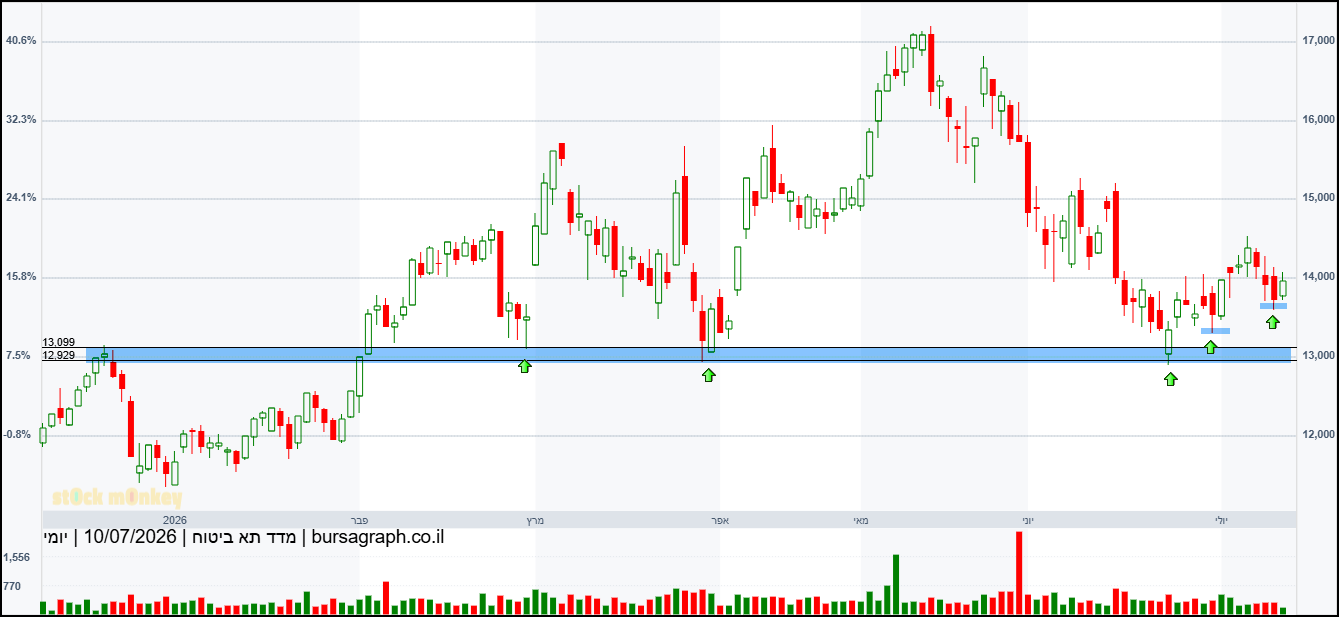Click the leftmost green up arrow marker
This screenshot has height=617, width=1339.
(525, 366)
